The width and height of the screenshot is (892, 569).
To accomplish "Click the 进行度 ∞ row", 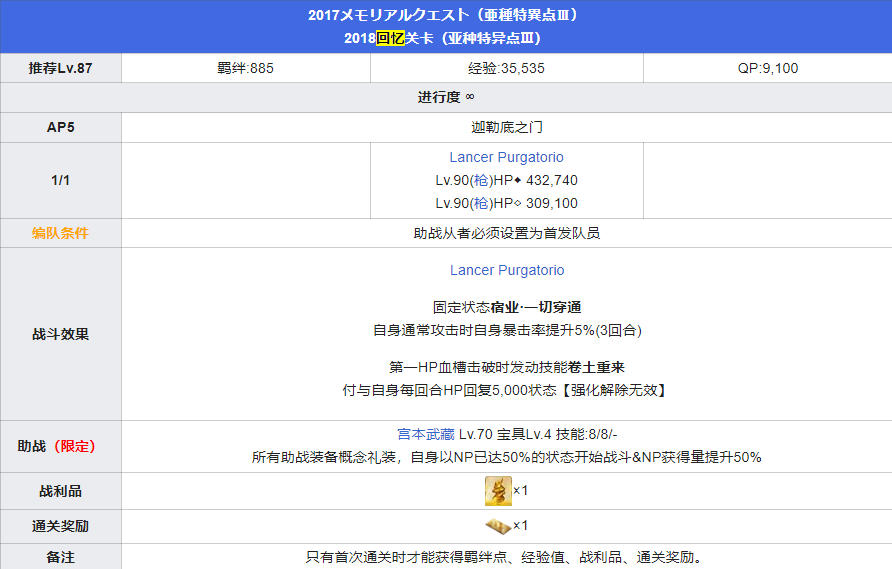I will click(x=446, y=97).
